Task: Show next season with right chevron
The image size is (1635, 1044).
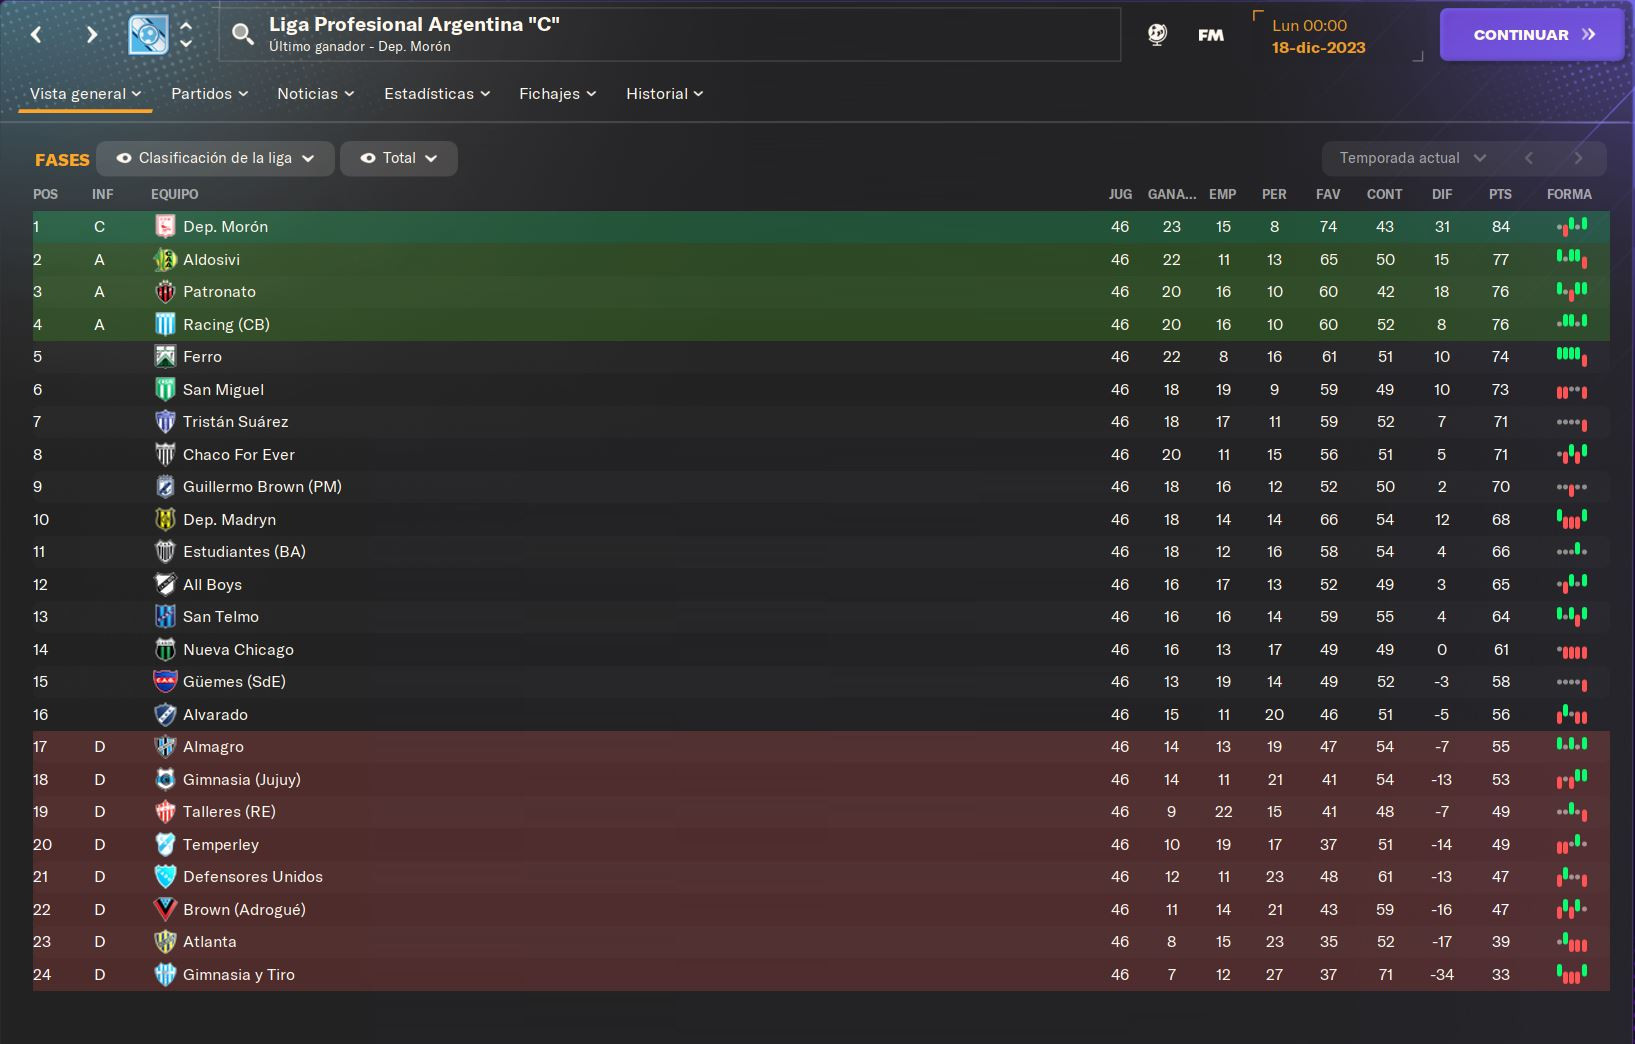Action: coord(1578,158)
